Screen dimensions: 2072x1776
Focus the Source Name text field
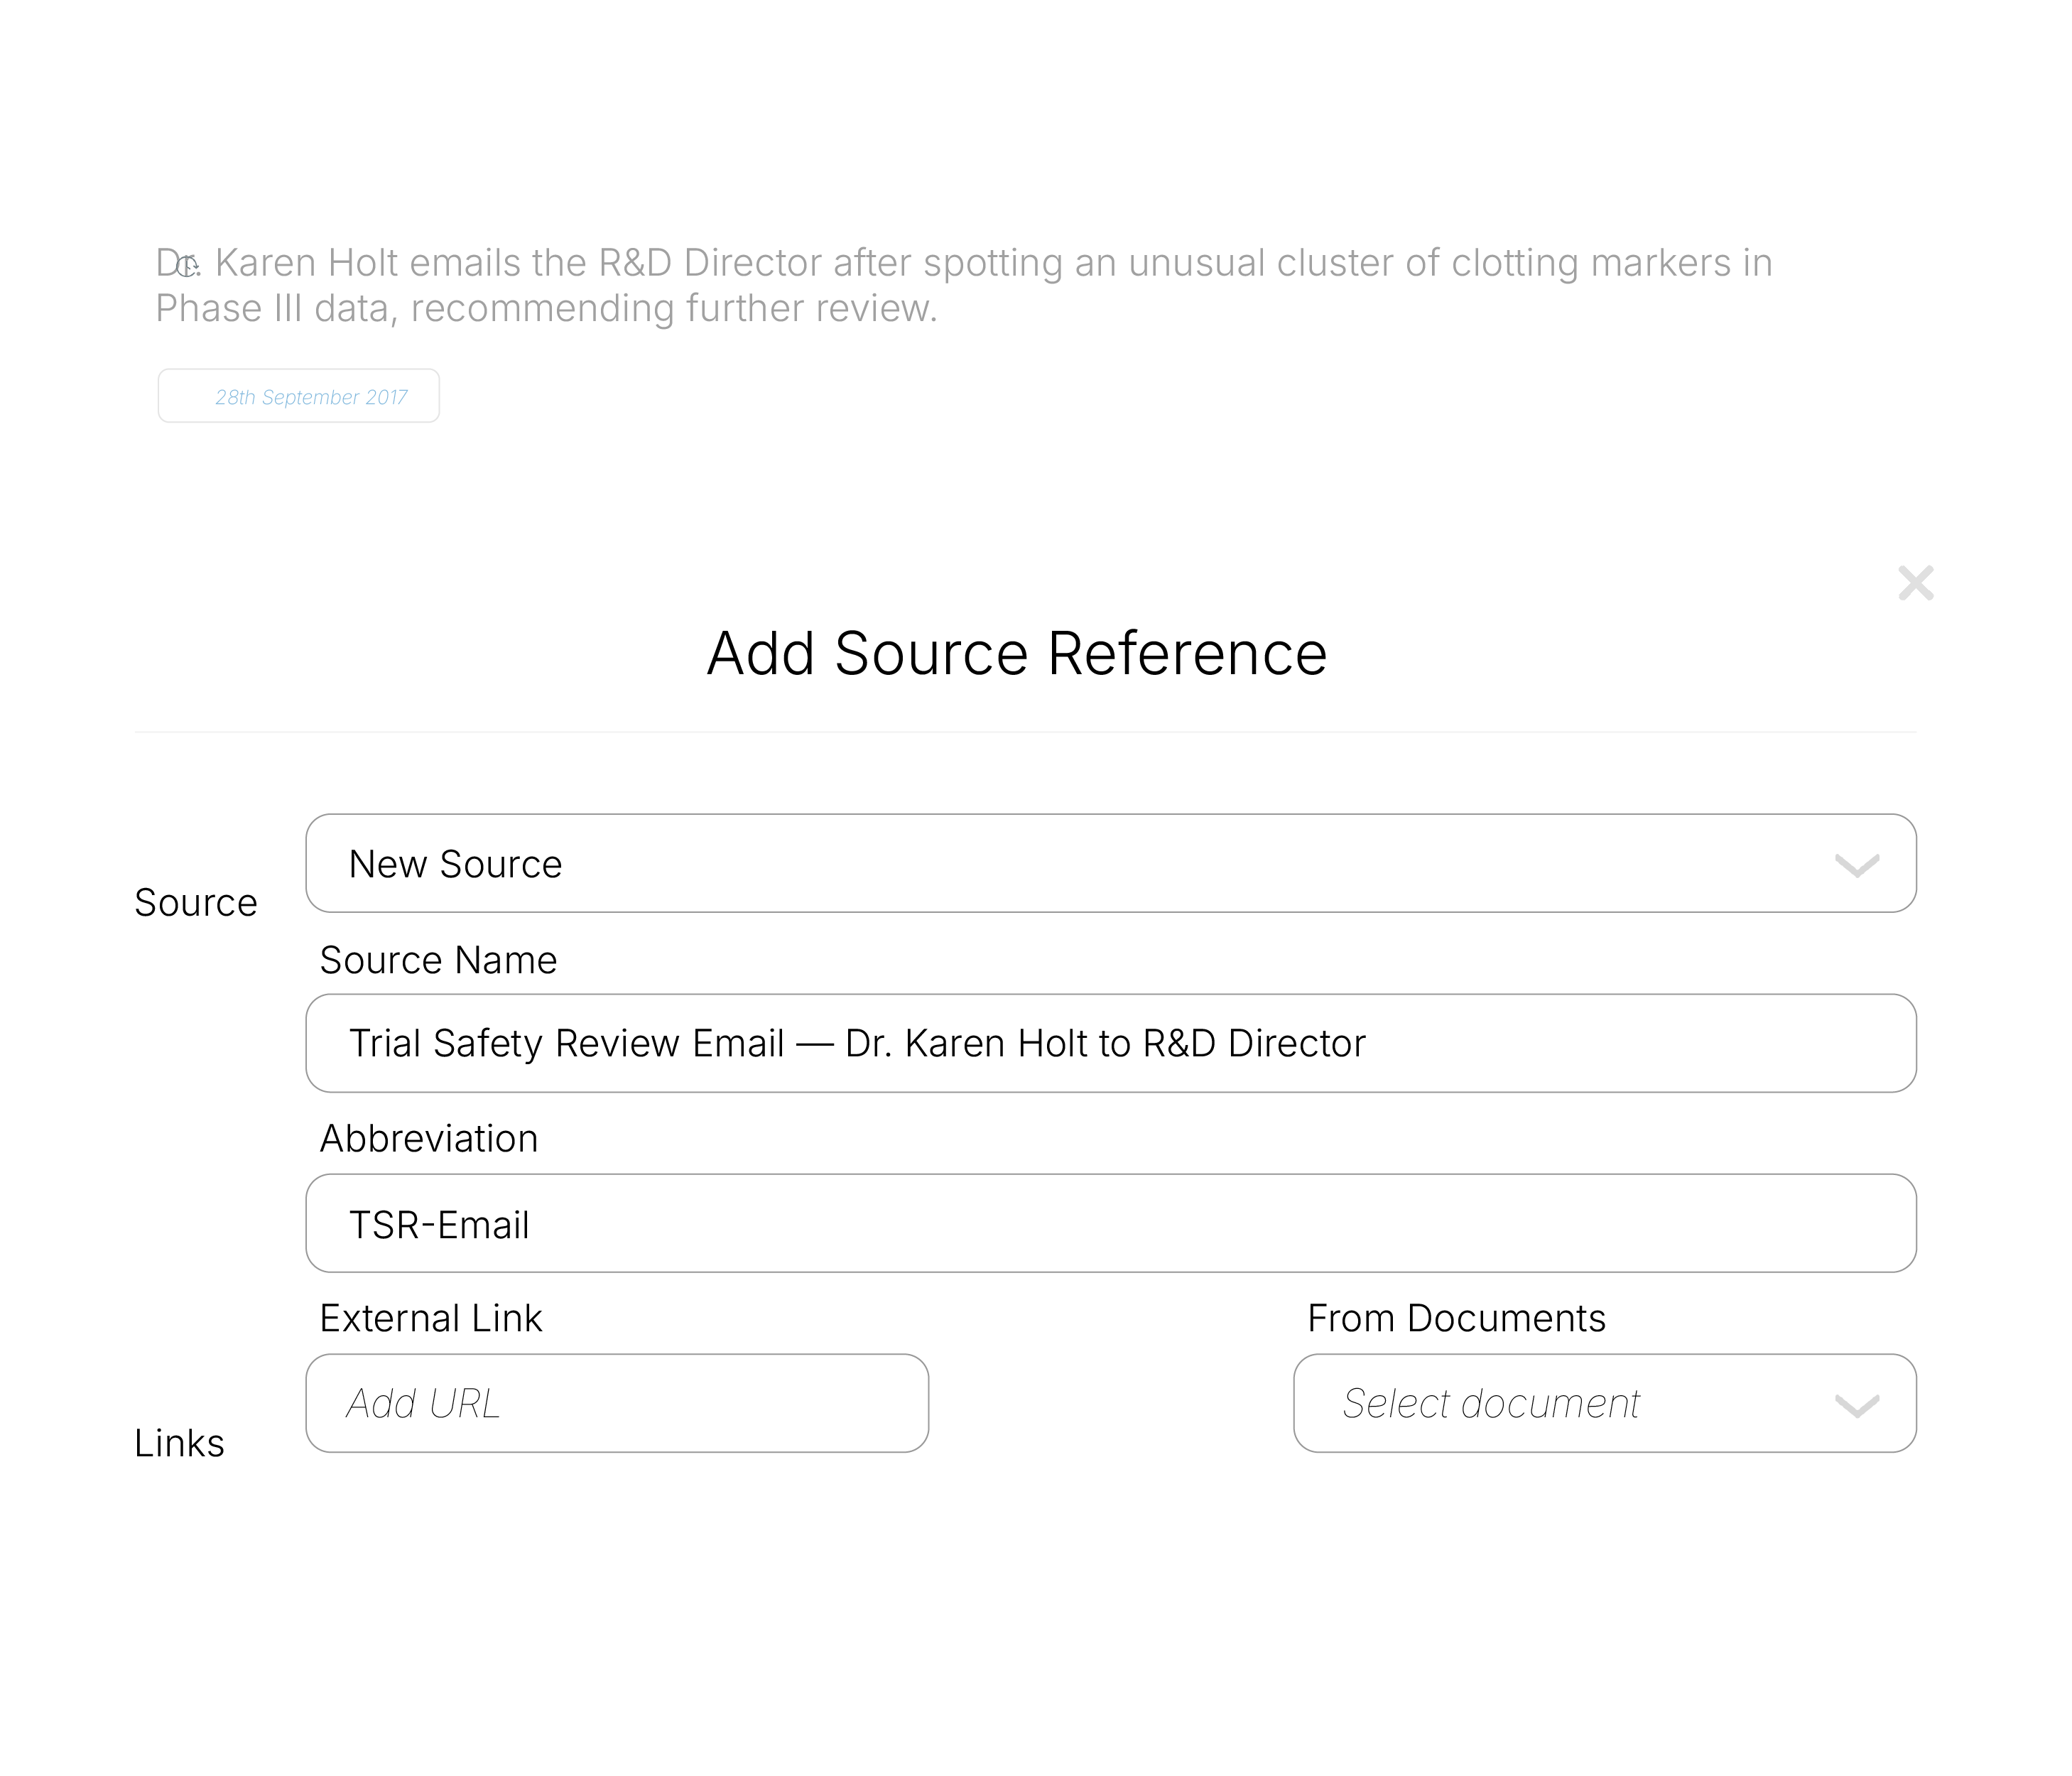tap(1110, 1043)
